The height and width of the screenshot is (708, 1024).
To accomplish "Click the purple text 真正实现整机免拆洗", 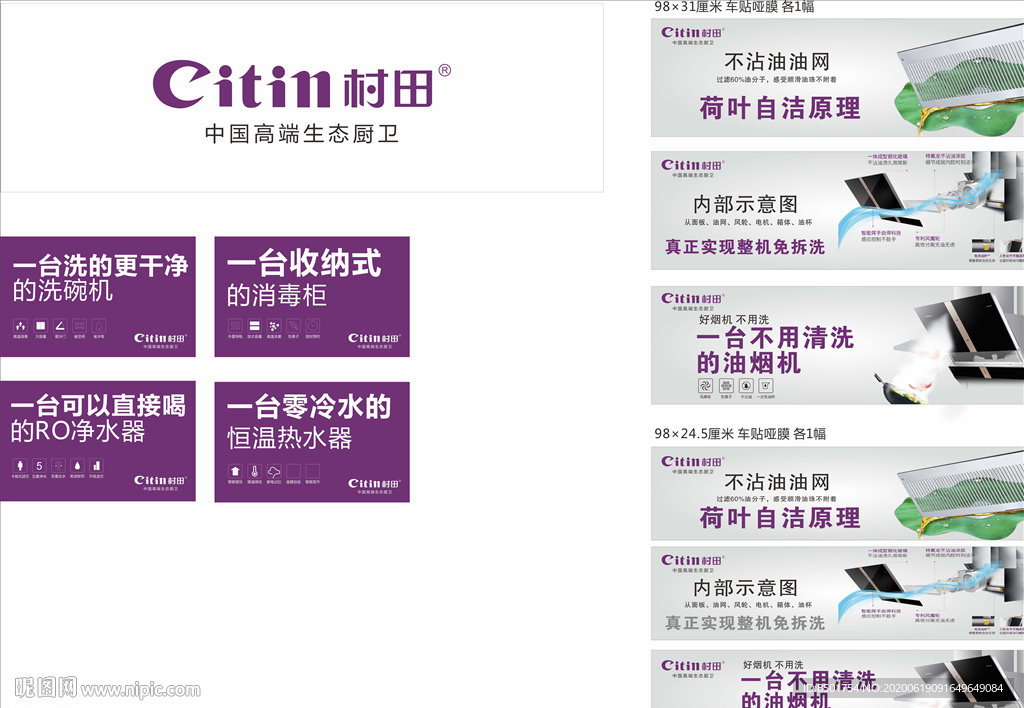I will [745, 247].
